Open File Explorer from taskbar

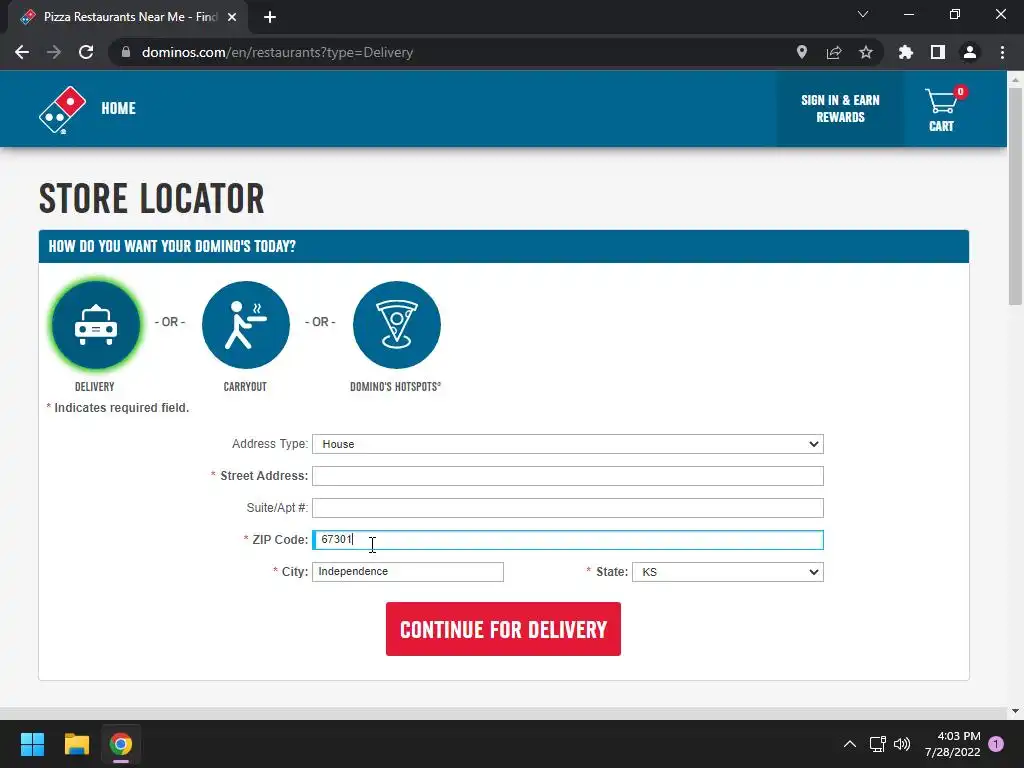(x=76, y=744)
